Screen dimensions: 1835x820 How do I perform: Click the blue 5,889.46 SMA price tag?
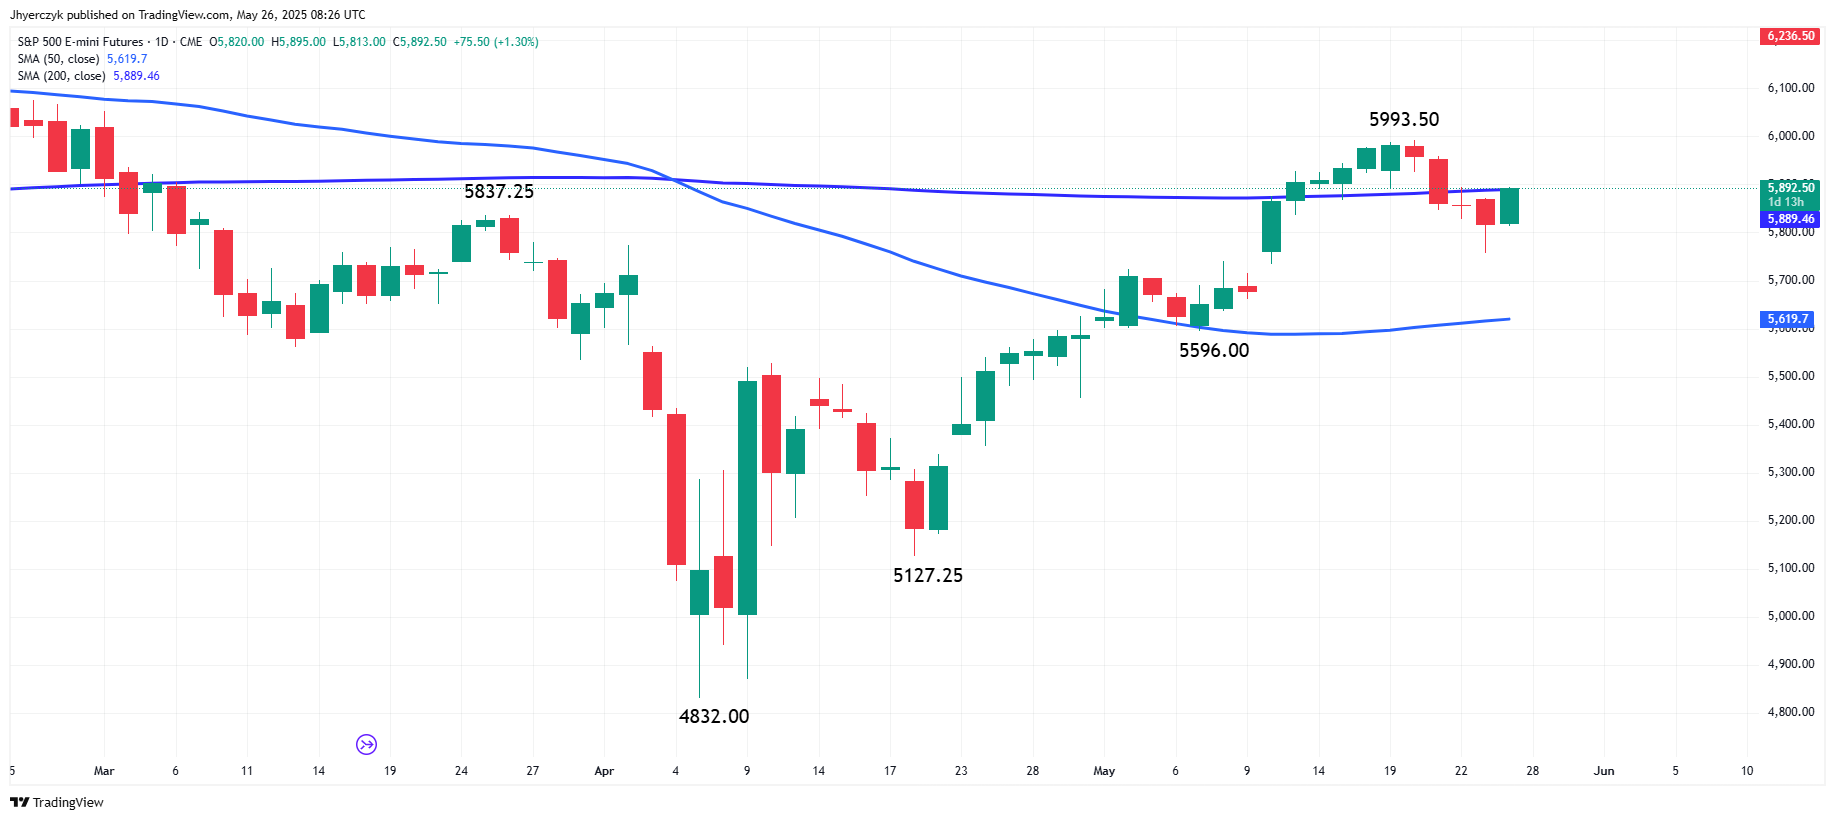(1790, 219)
